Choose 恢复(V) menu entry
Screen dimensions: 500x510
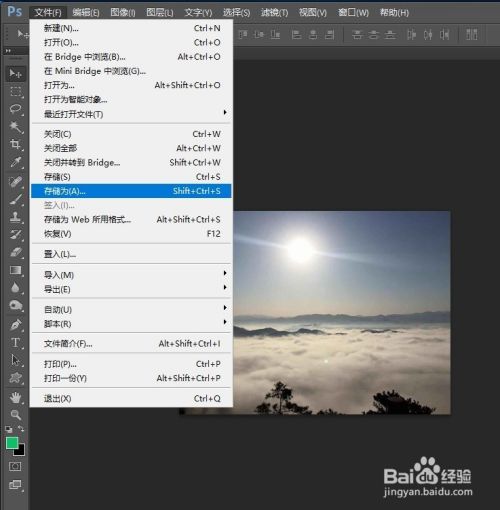(131, 234)
